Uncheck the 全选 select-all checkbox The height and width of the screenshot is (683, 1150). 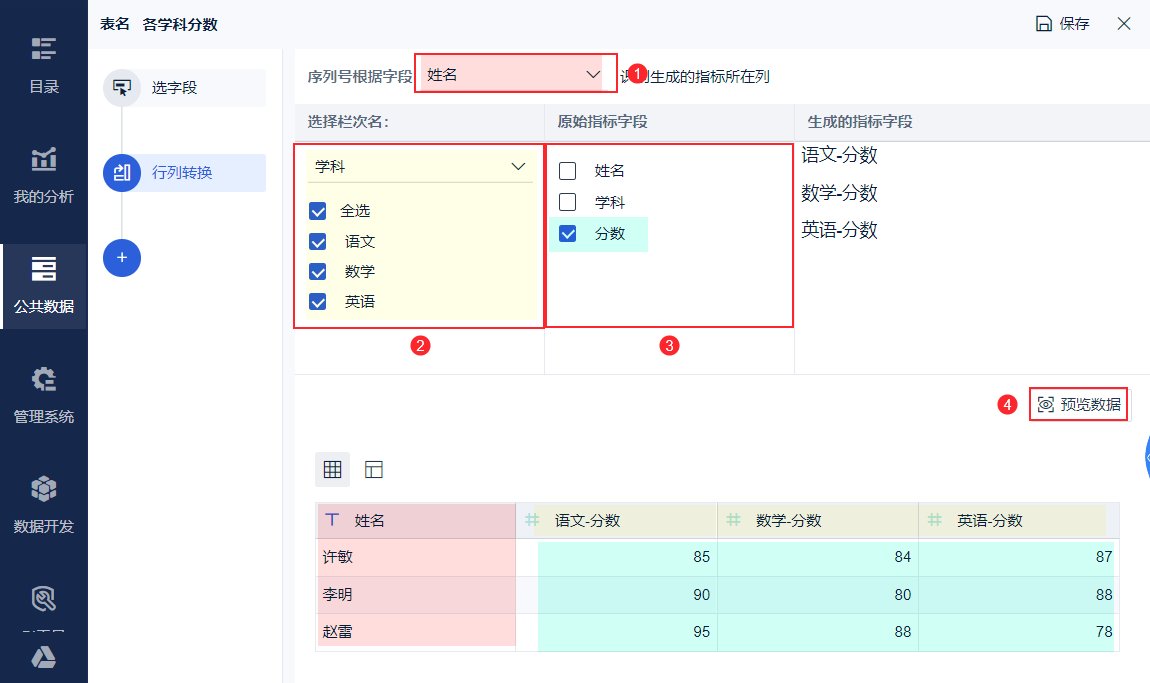pos(318,211)
